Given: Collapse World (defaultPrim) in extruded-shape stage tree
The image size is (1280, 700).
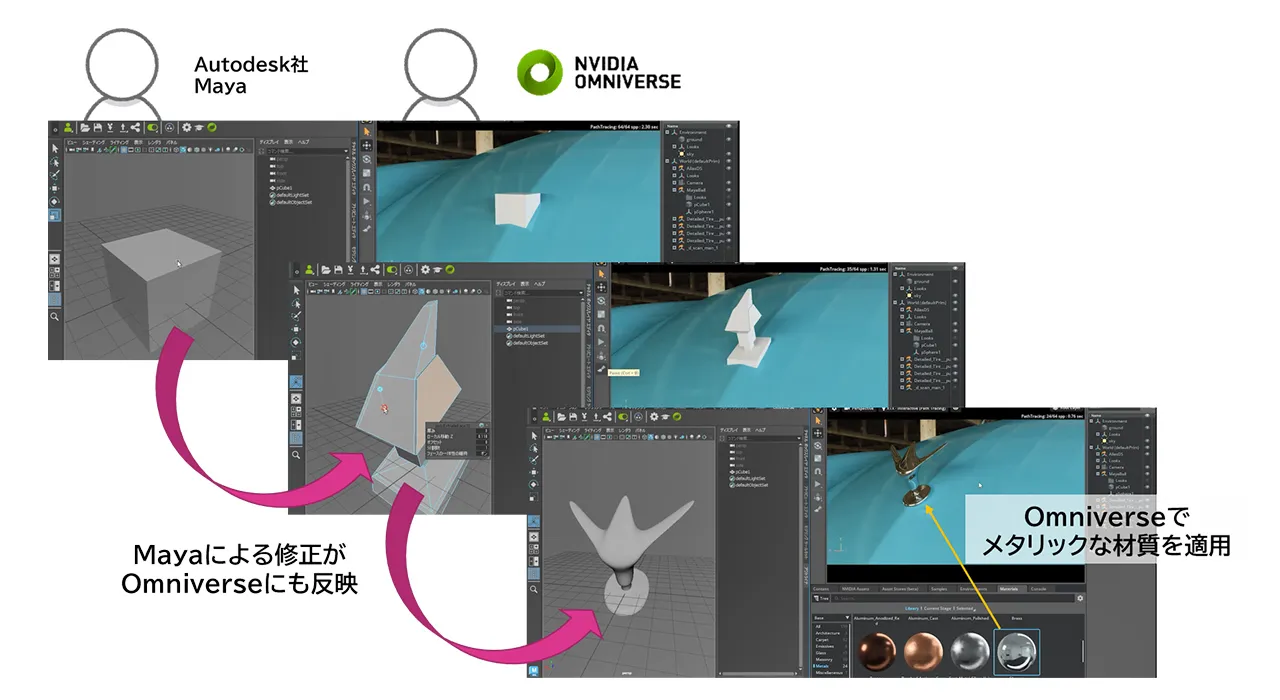Looking at the screenshot, I should click(x=895, y=301).
